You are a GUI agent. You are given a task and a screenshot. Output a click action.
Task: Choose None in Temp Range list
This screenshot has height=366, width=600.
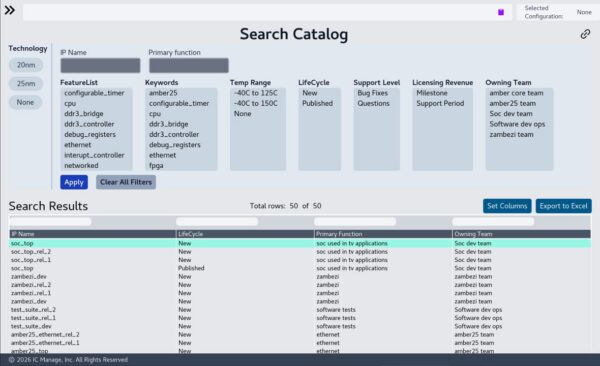coord(243,114)
